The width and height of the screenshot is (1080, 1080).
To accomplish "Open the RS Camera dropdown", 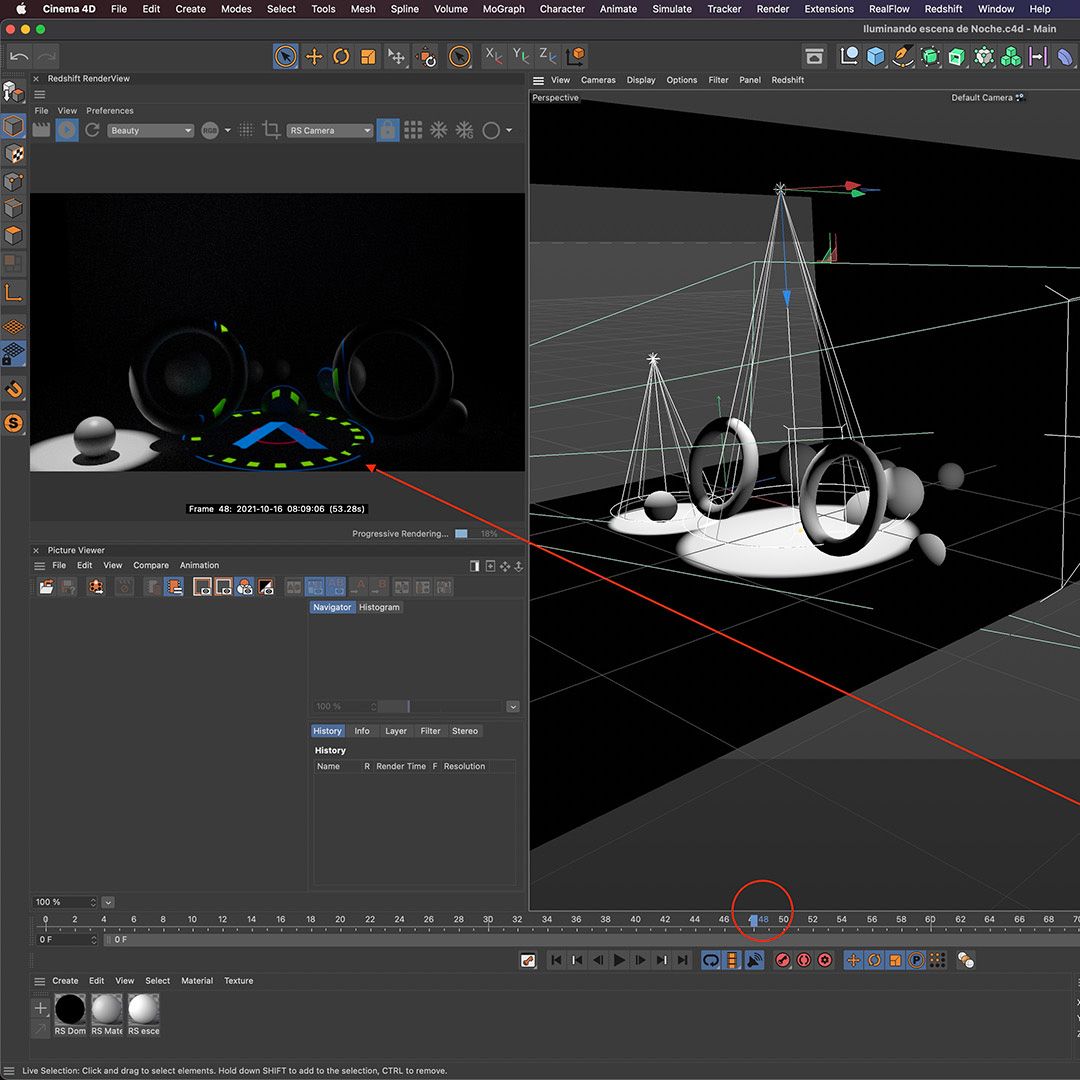I will (330, 130).
